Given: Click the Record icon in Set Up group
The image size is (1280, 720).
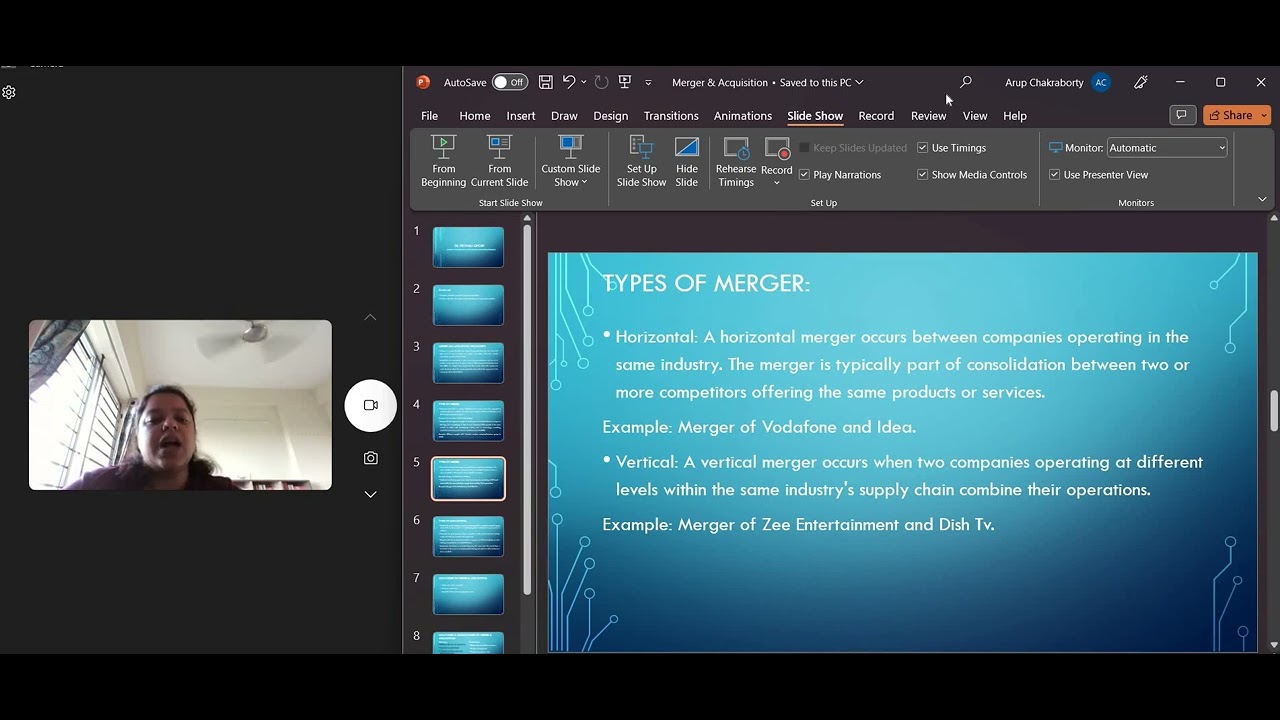Looking at the screenshot, I should coord(777,150).
